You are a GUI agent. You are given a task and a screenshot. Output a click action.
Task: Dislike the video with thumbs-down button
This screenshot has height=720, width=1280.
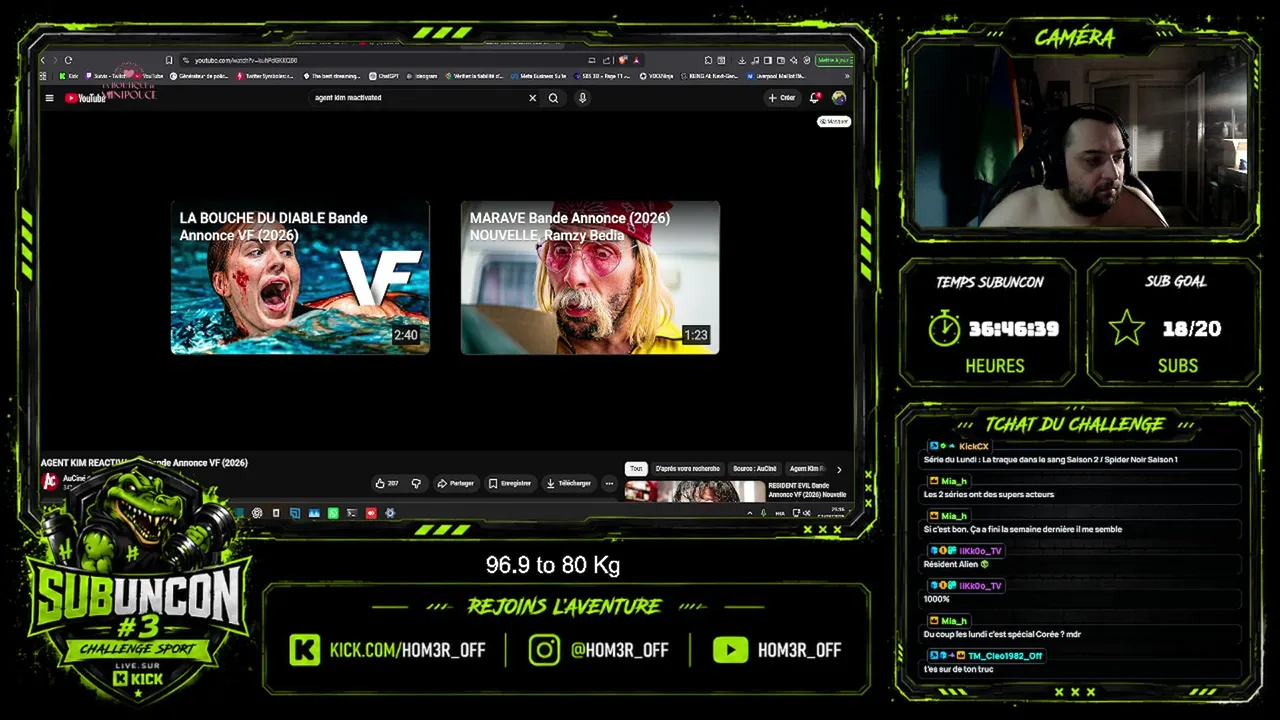417,483
